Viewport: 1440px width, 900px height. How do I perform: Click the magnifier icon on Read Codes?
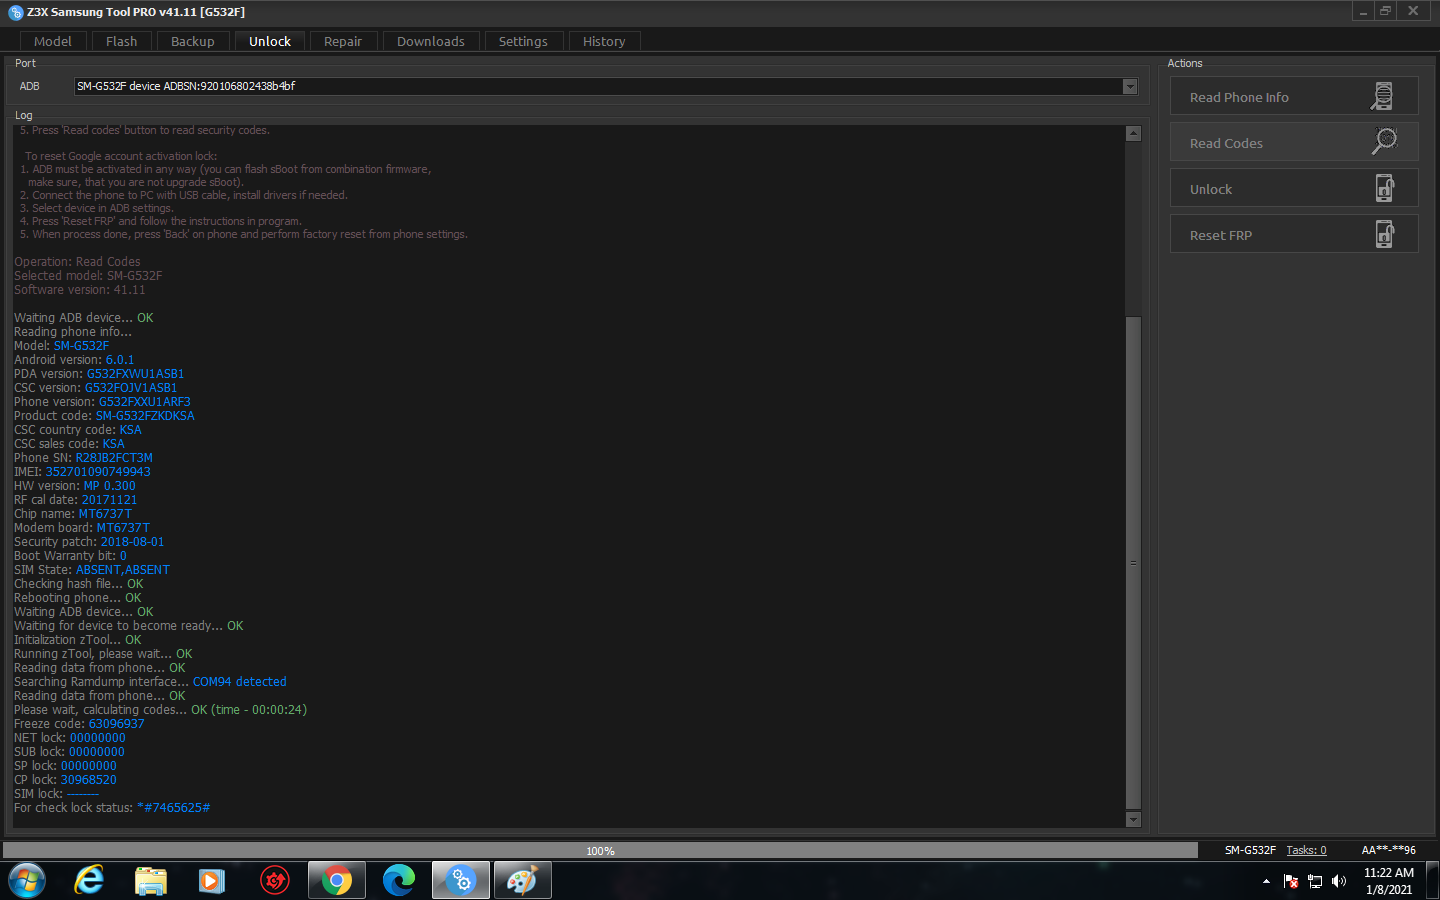[x=1384, y=142]
